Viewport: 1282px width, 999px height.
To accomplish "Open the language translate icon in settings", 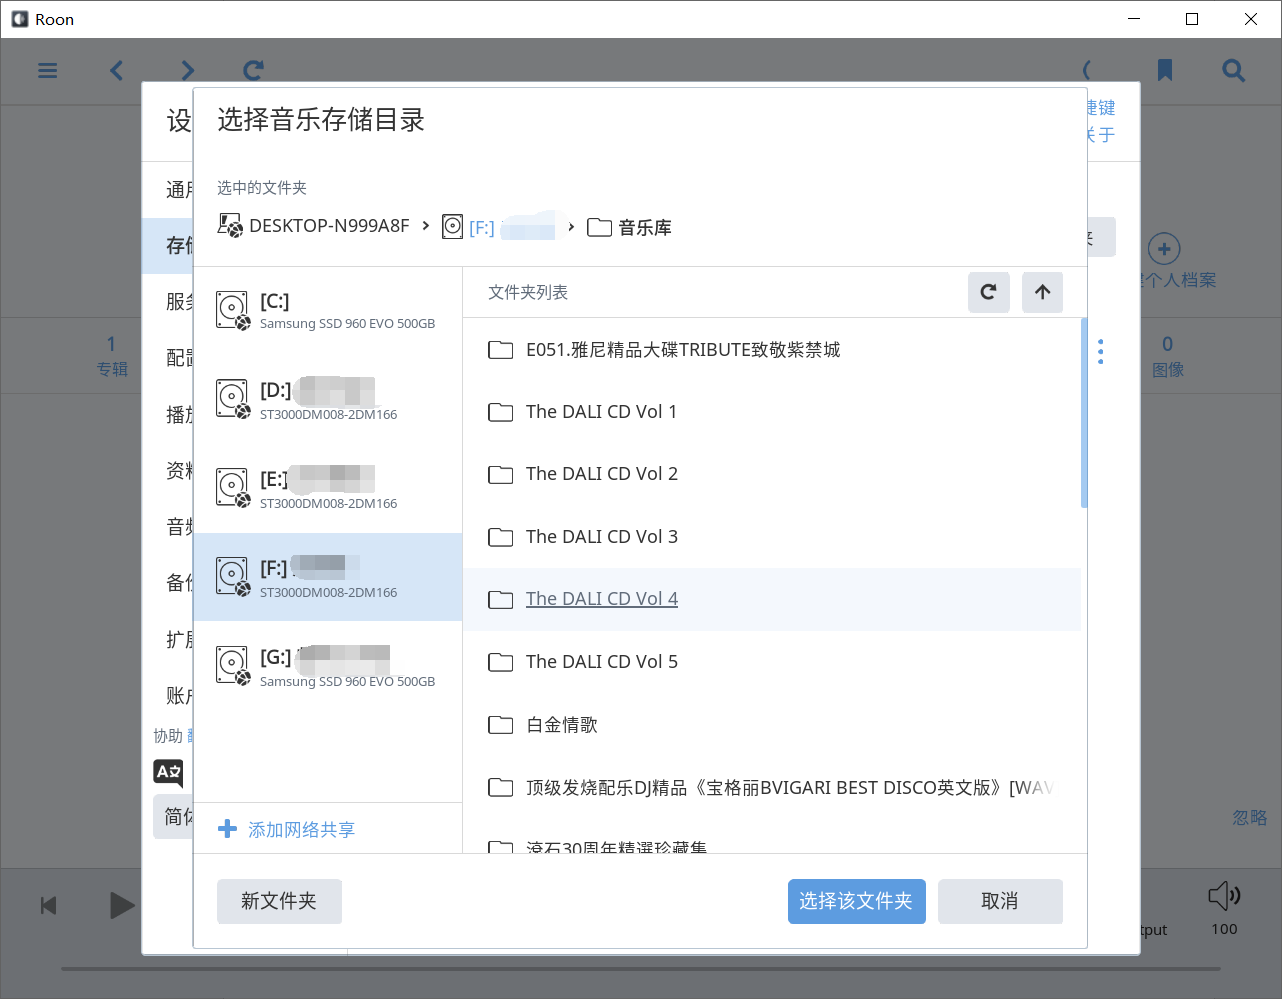I will click(x=168, y=772).
